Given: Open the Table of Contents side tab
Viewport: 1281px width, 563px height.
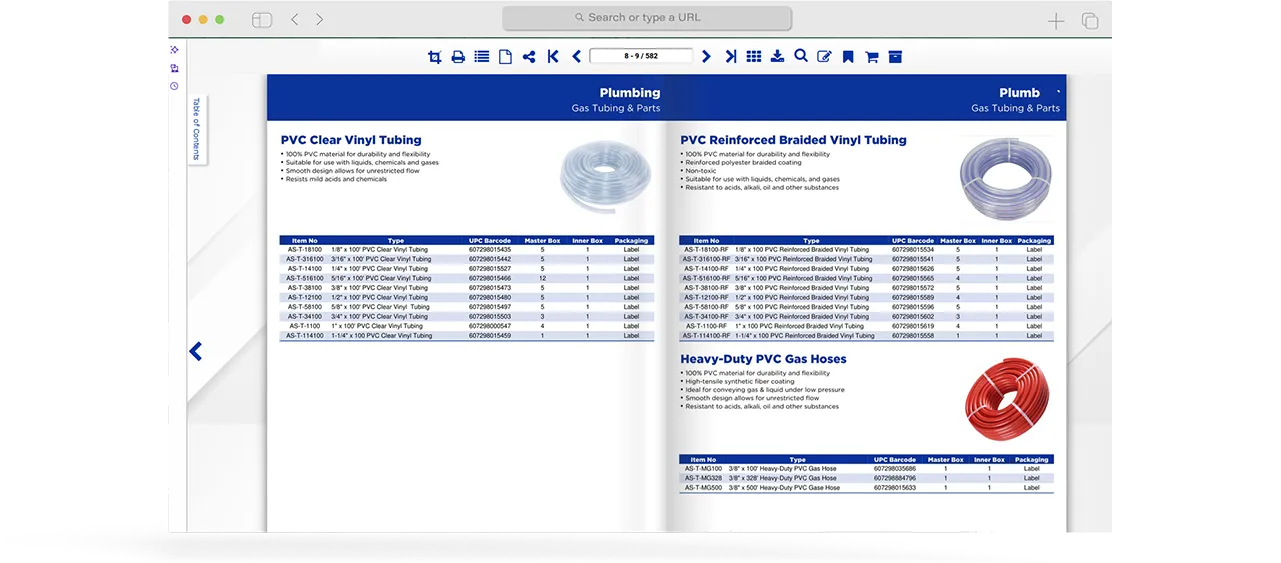Looking at the screenshot, I should tap(197, 129).
